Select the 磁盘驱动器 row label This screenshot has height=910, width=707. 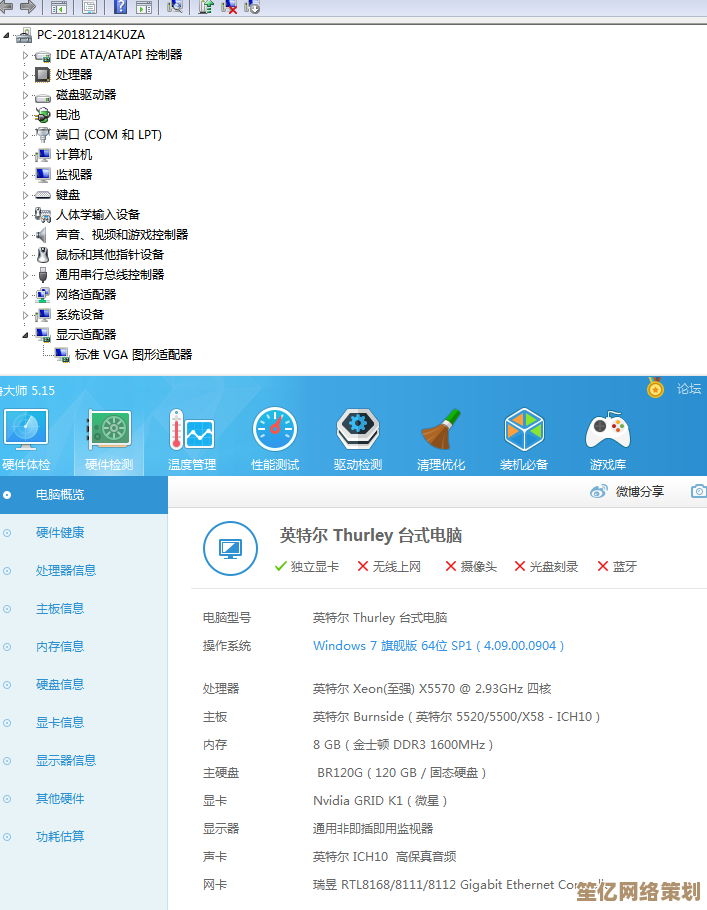point(86,95)
